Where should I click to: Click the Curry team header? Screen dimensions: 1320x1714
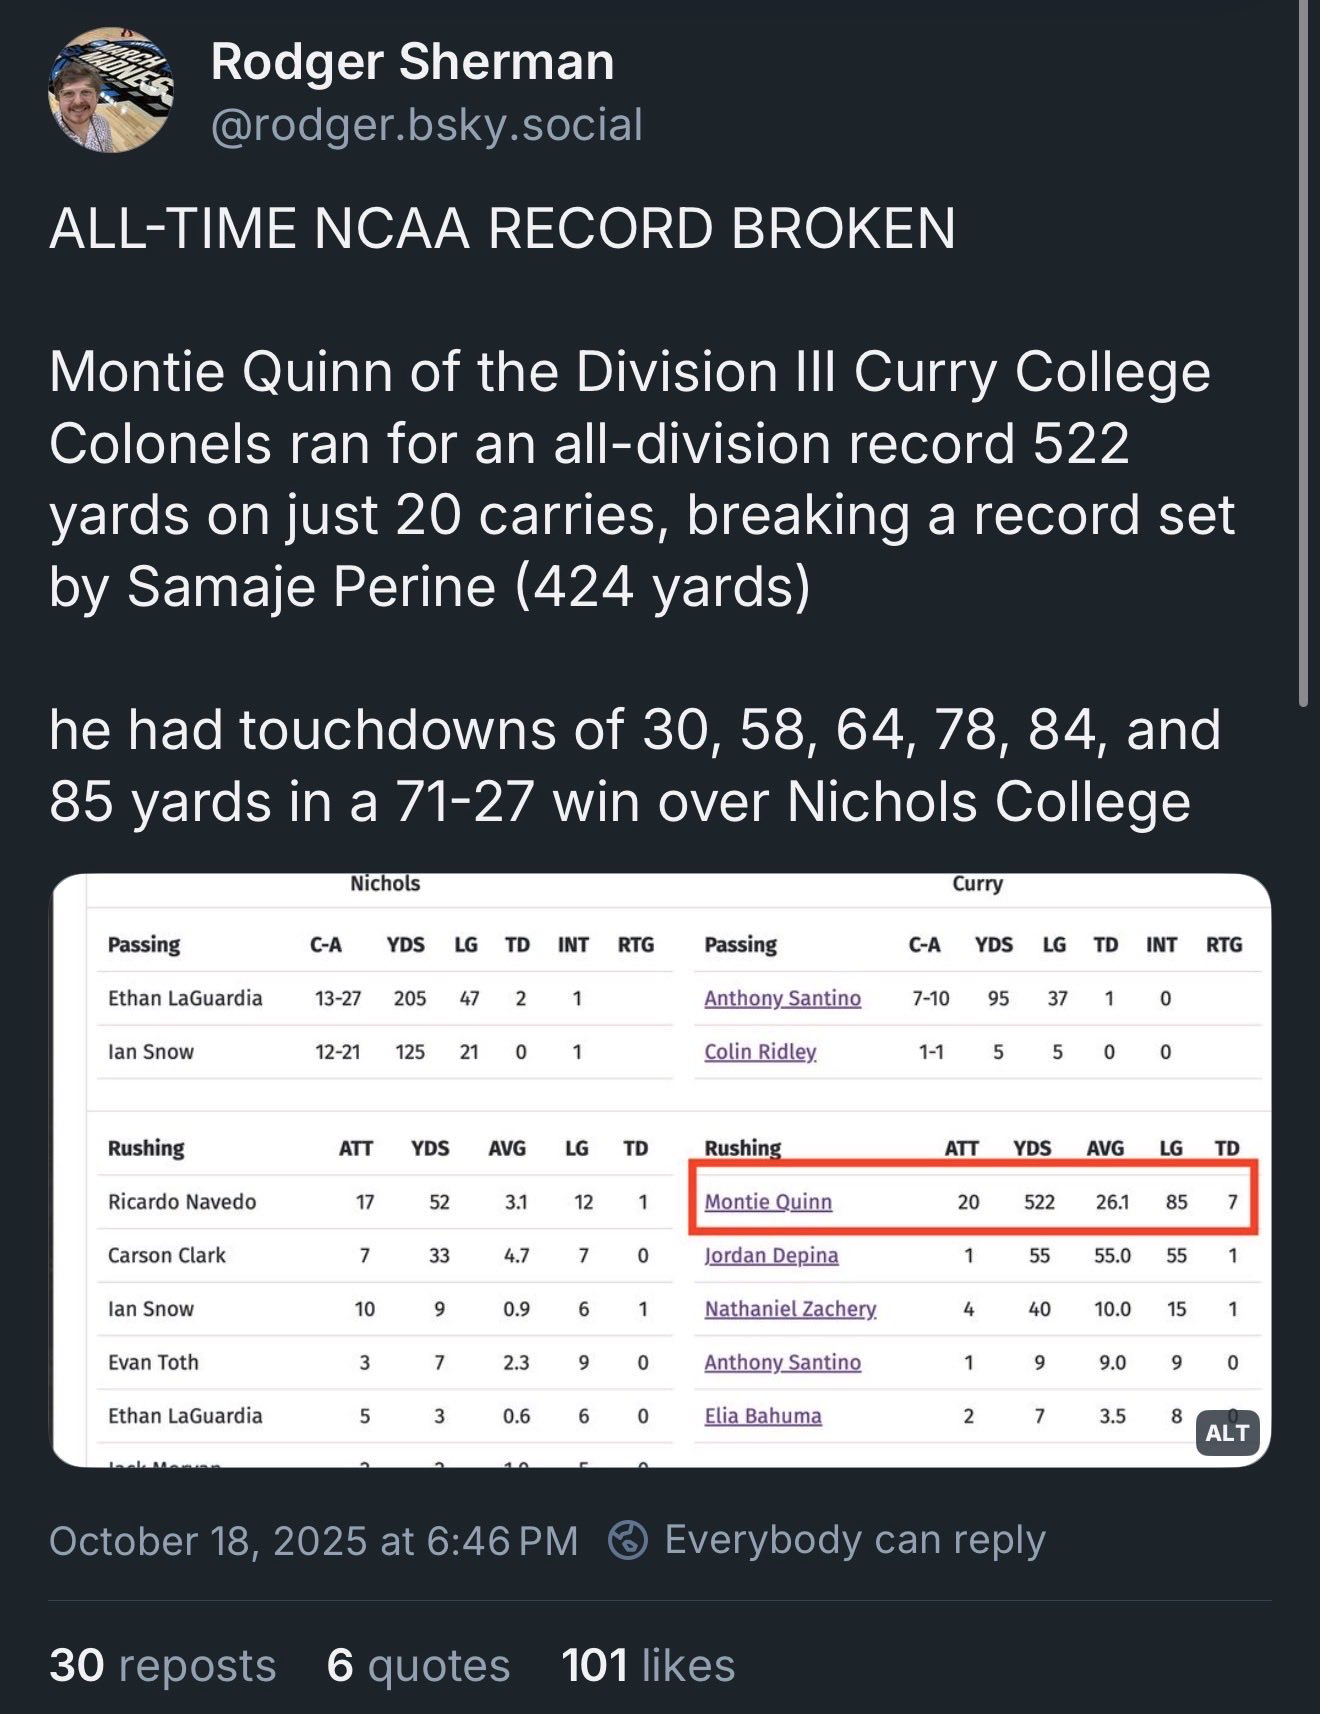[977, 884]
